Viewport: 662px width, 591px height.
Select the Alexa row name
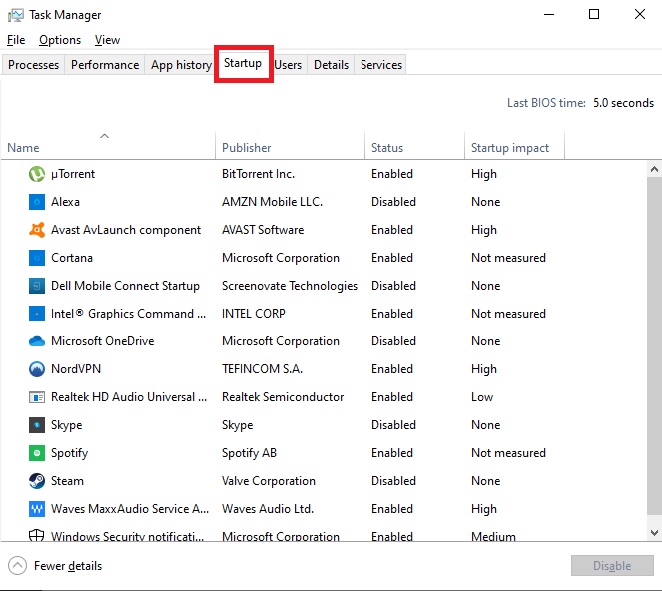pos(65,202)
